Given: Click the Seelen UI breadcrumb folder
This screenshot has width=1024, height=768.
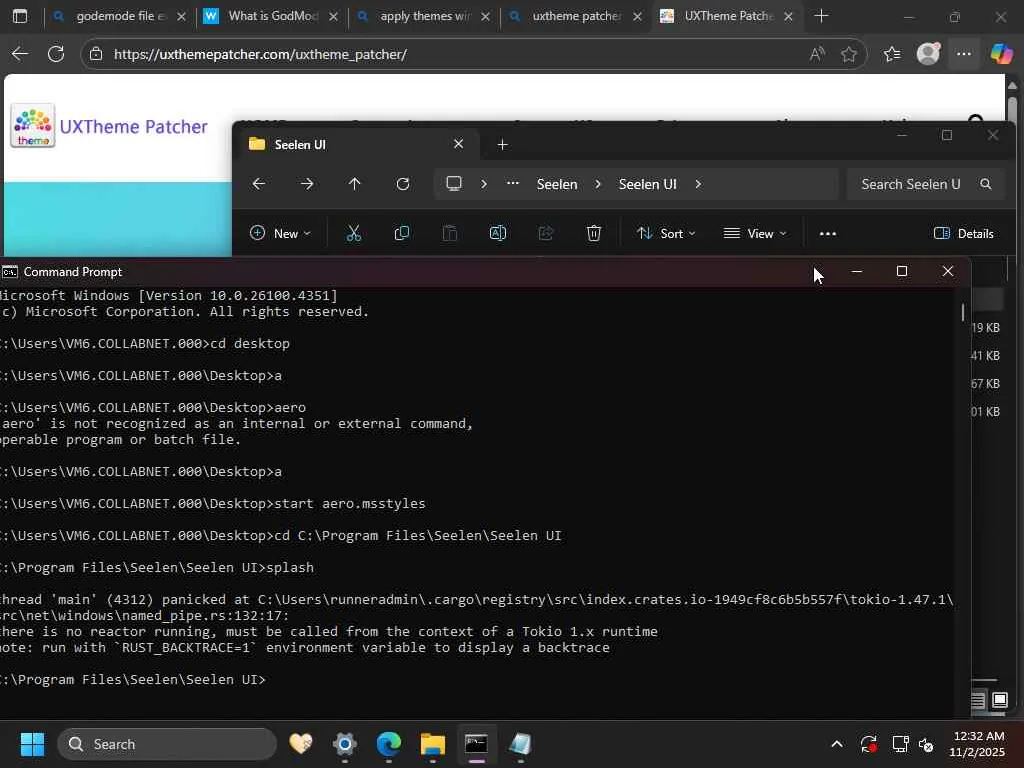Looking at the screenshot, I should pyautogui.click(x=648, y=184).
